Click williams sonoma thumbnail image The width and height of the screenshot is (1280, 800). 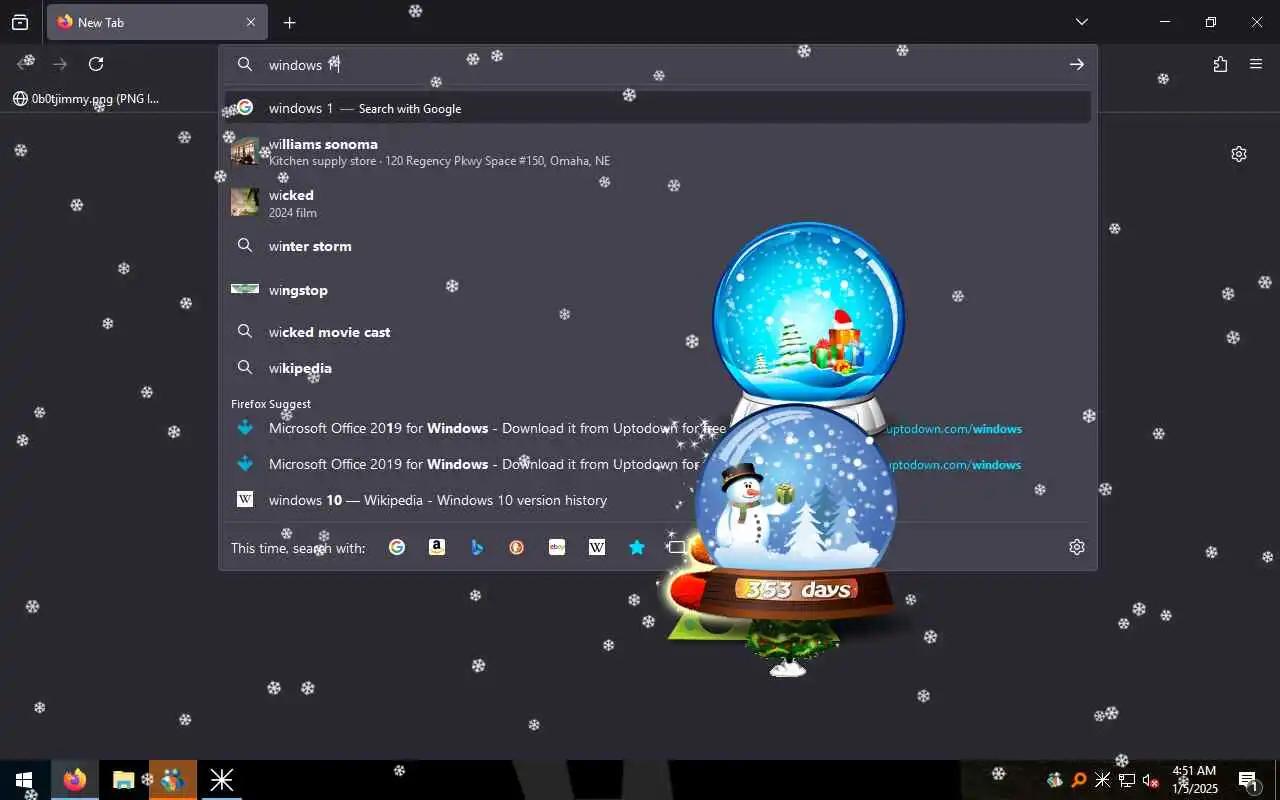(245, 152)
